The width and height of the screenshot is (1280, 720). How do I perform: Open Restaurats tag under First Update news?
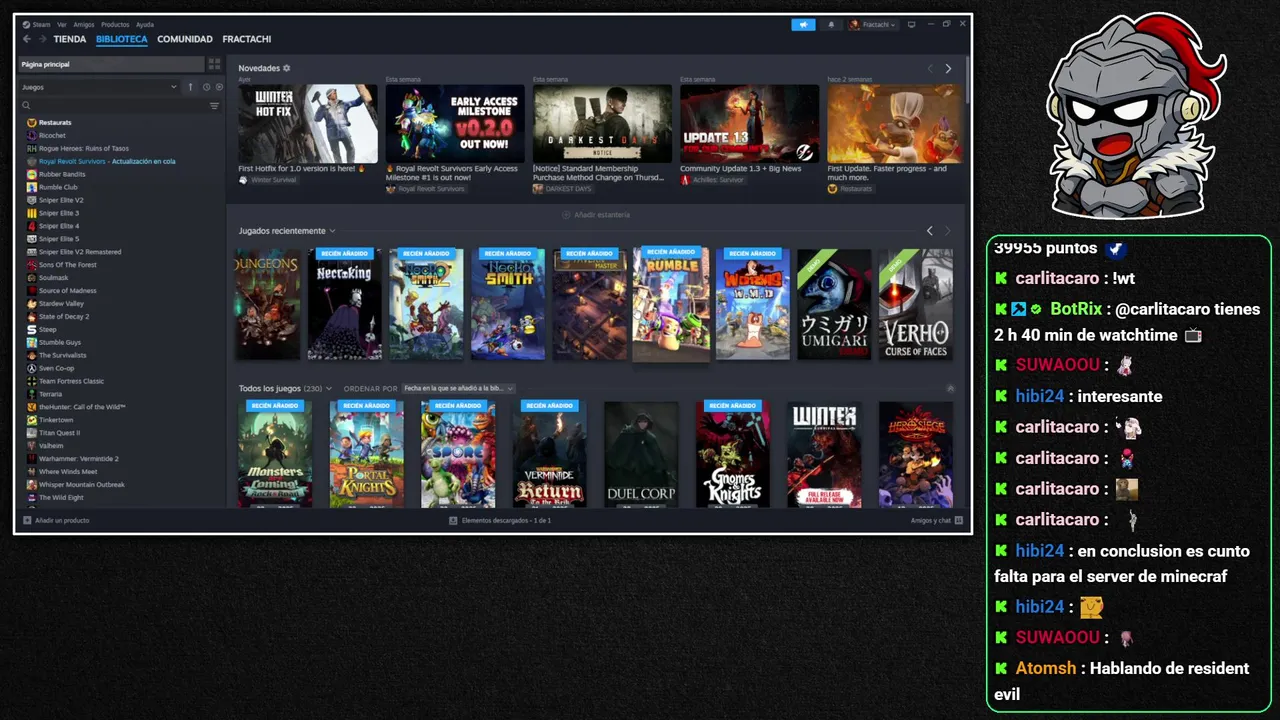click(850, 188)
